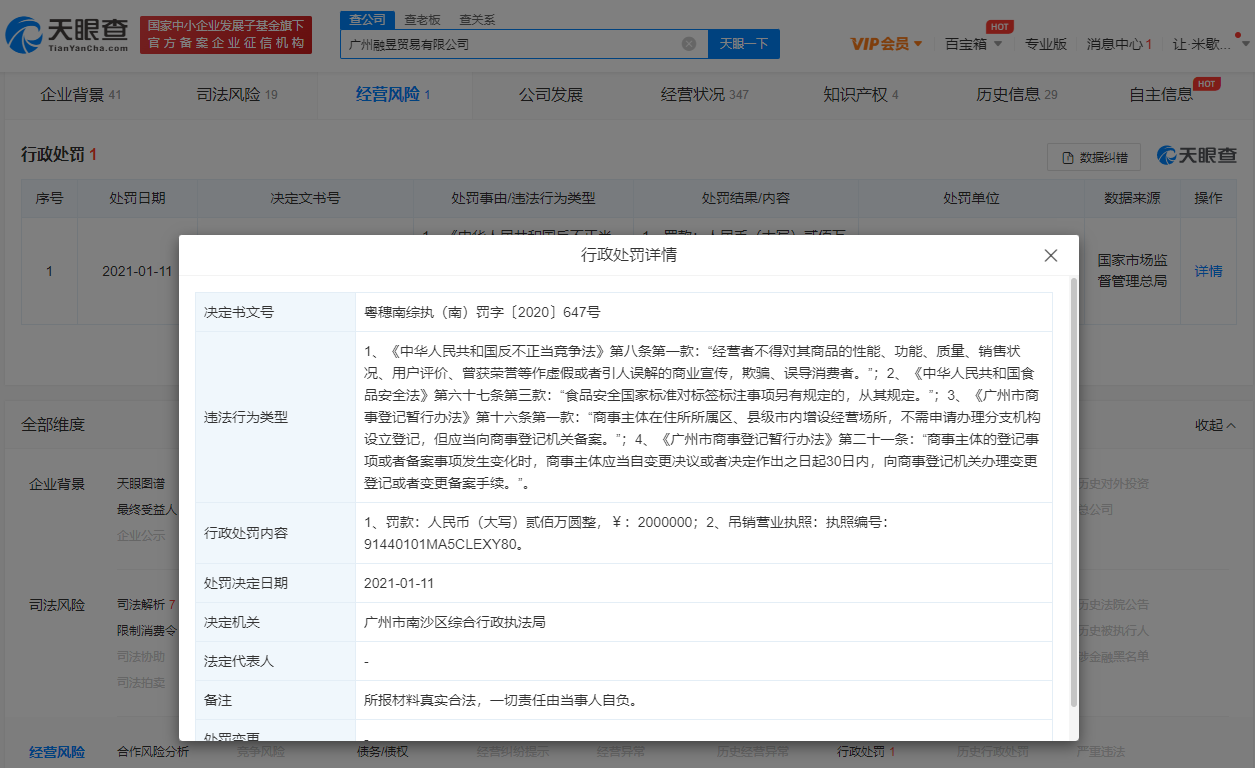Screen dimensions: 1255x768
Task: Expand the 百宝箱 menu
Action: 973,44
